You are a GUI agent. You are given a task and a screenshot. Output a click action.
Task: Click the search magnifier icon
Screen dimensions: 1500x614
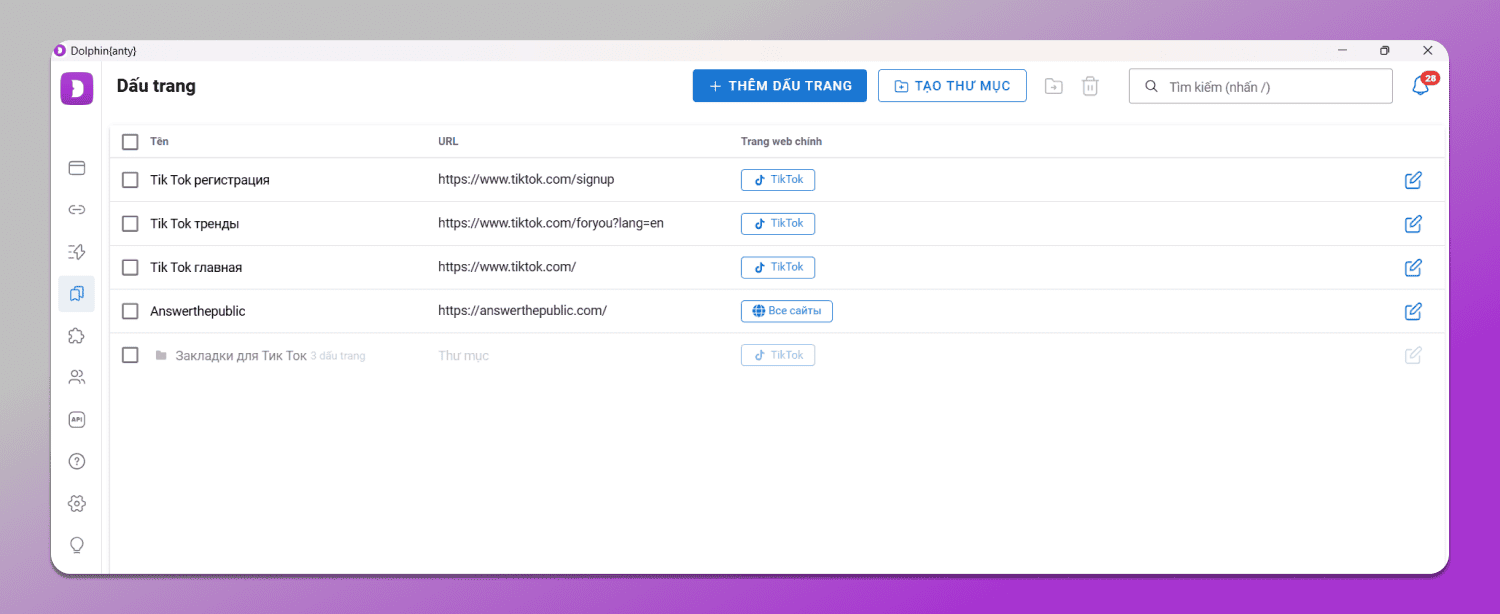click(x=1151, y=86)
